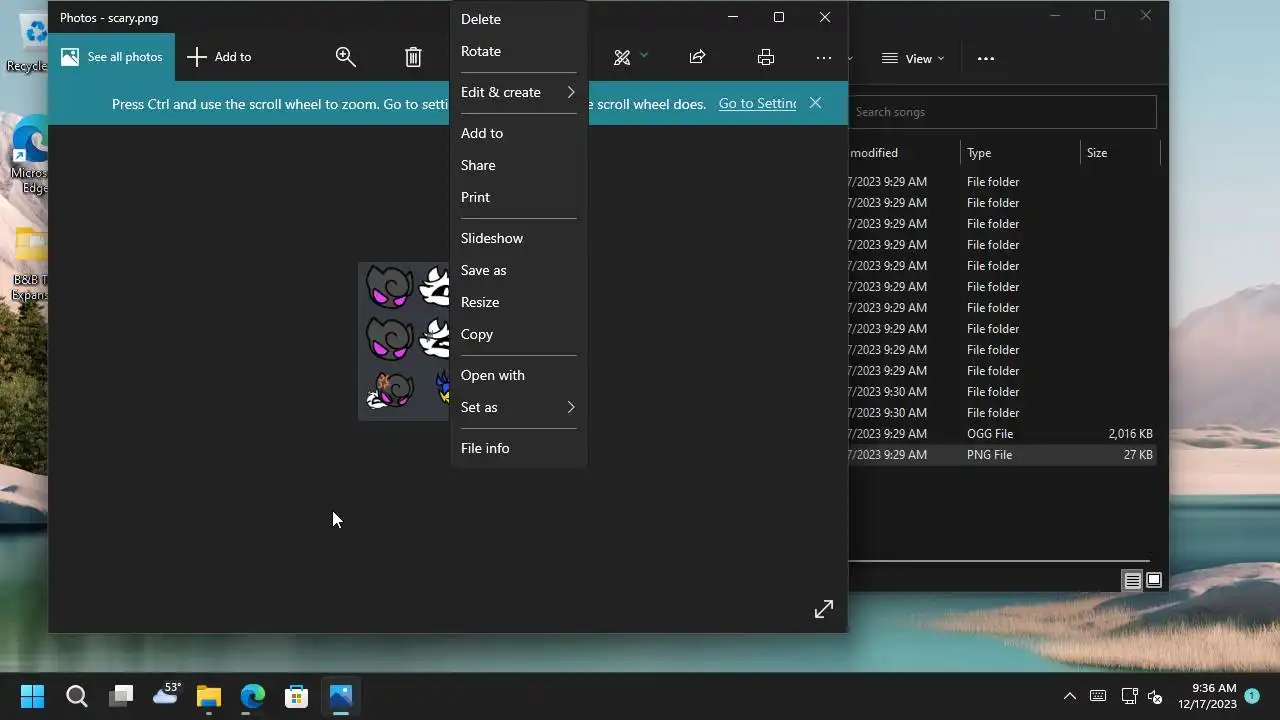
Task: Expand the Set as submenu
Action: tap(518, 407)
